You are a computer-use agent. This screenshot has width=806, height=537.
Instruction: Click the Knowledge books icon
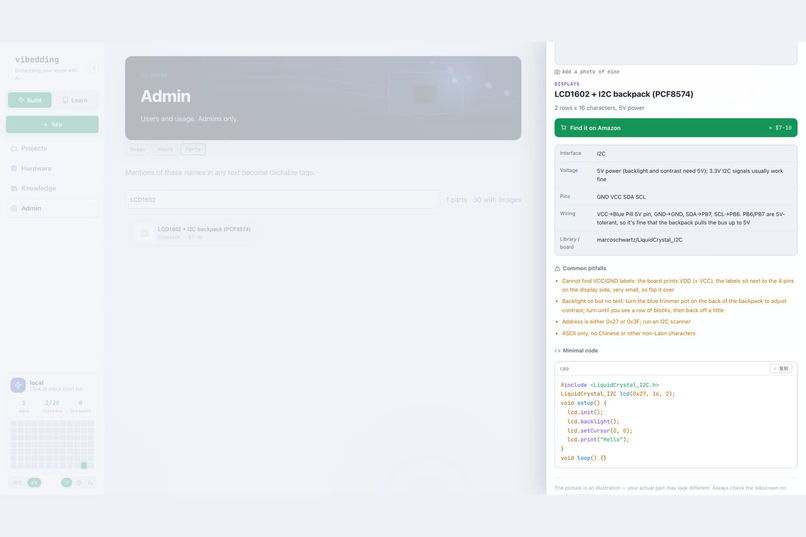[14, 188]
